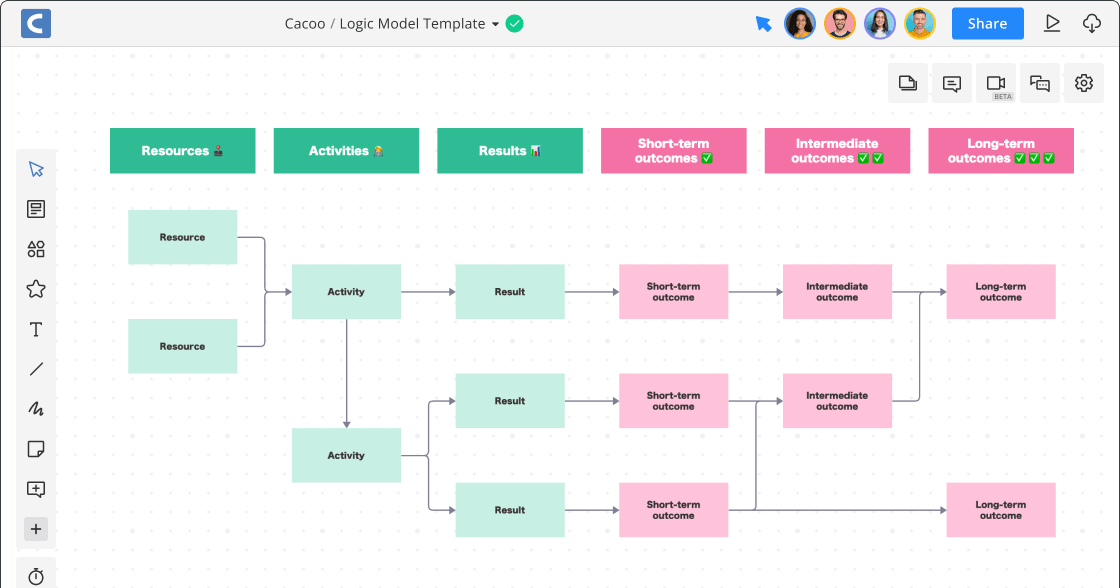
Task: View all sheets using the pages icon
Action: tap(907, 83)
